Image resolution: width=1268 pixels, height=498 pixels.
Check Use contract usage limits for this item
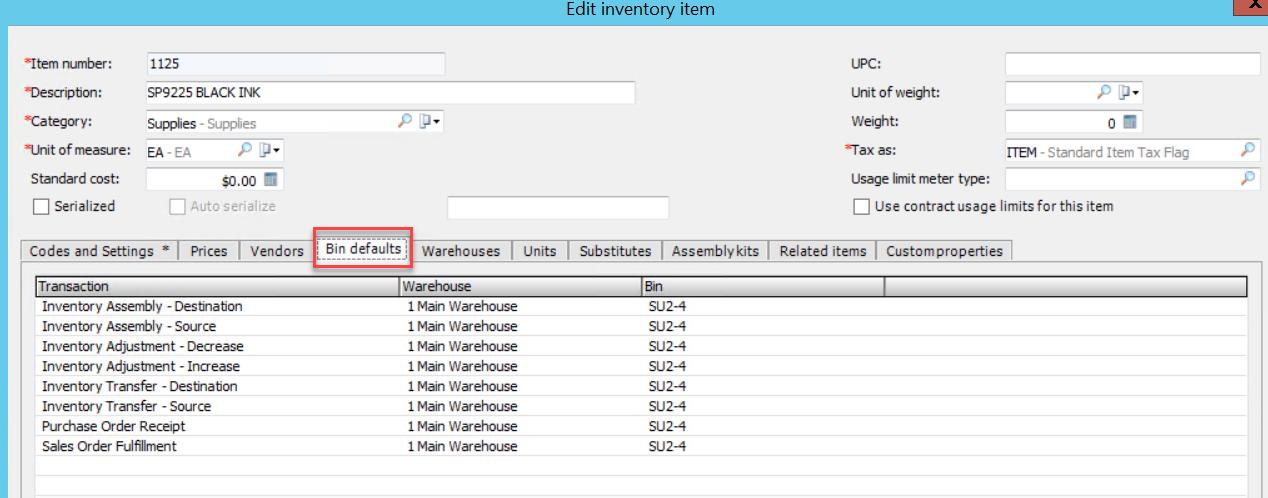(861, 206)
